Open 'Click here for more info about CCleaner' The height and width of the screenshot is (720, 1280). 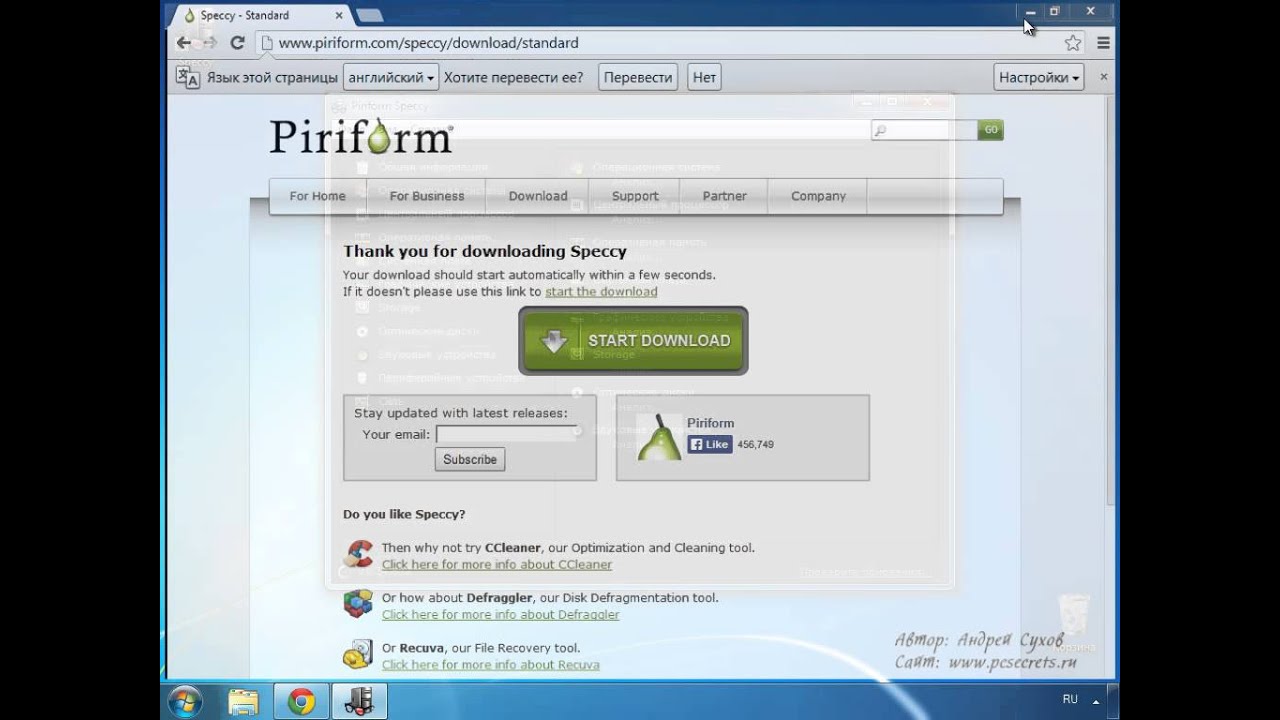click(x=497, y=565)
